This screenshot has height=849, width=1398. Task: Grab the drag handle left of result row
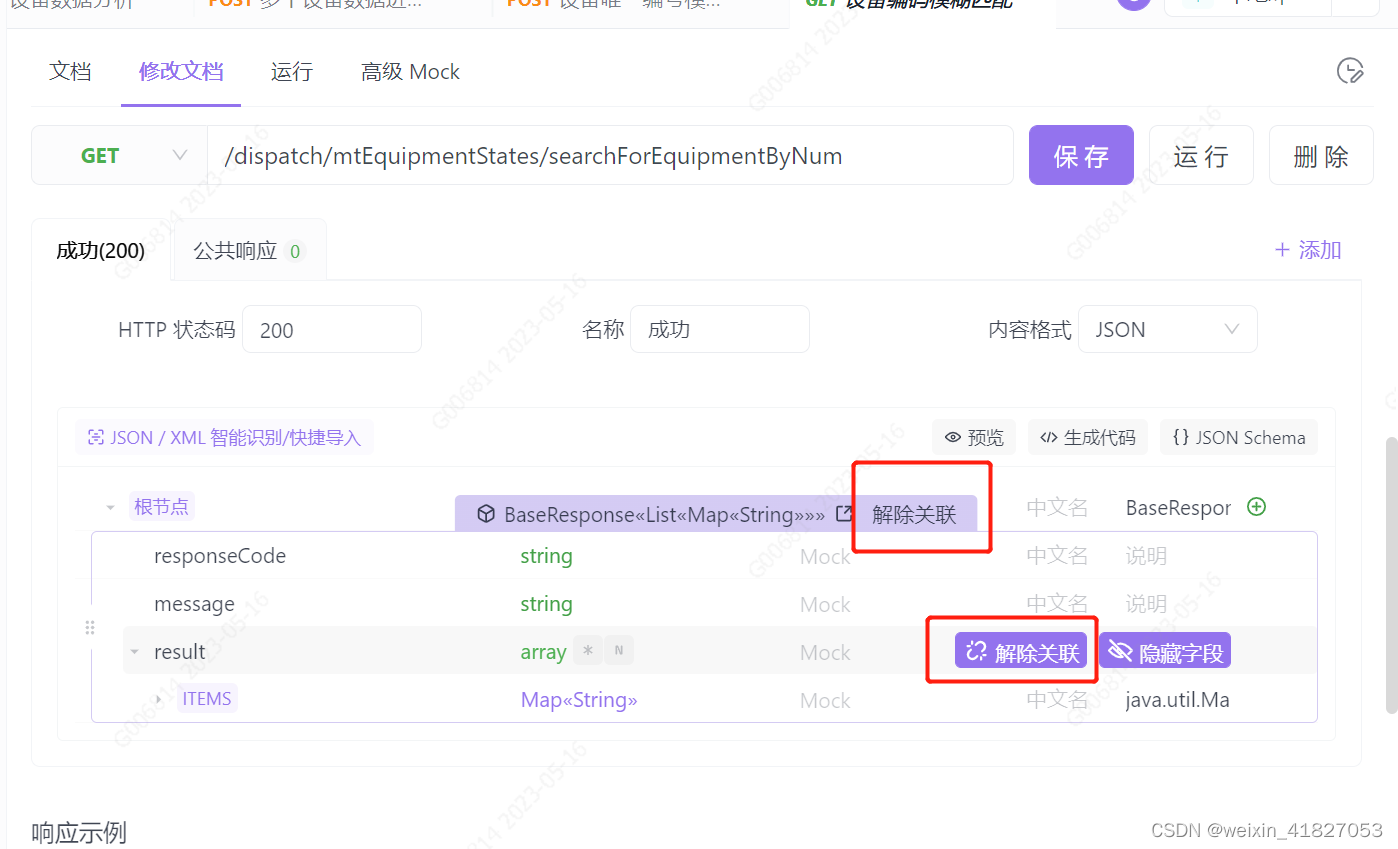(x=89, y=628)
